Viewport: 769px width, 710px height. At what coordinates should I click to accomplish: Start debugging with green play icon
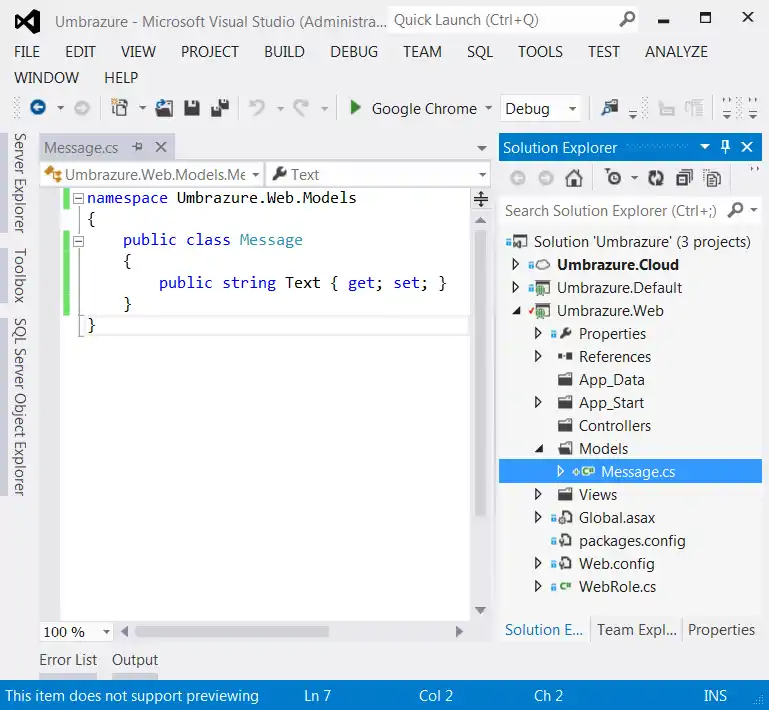point(355,107)
